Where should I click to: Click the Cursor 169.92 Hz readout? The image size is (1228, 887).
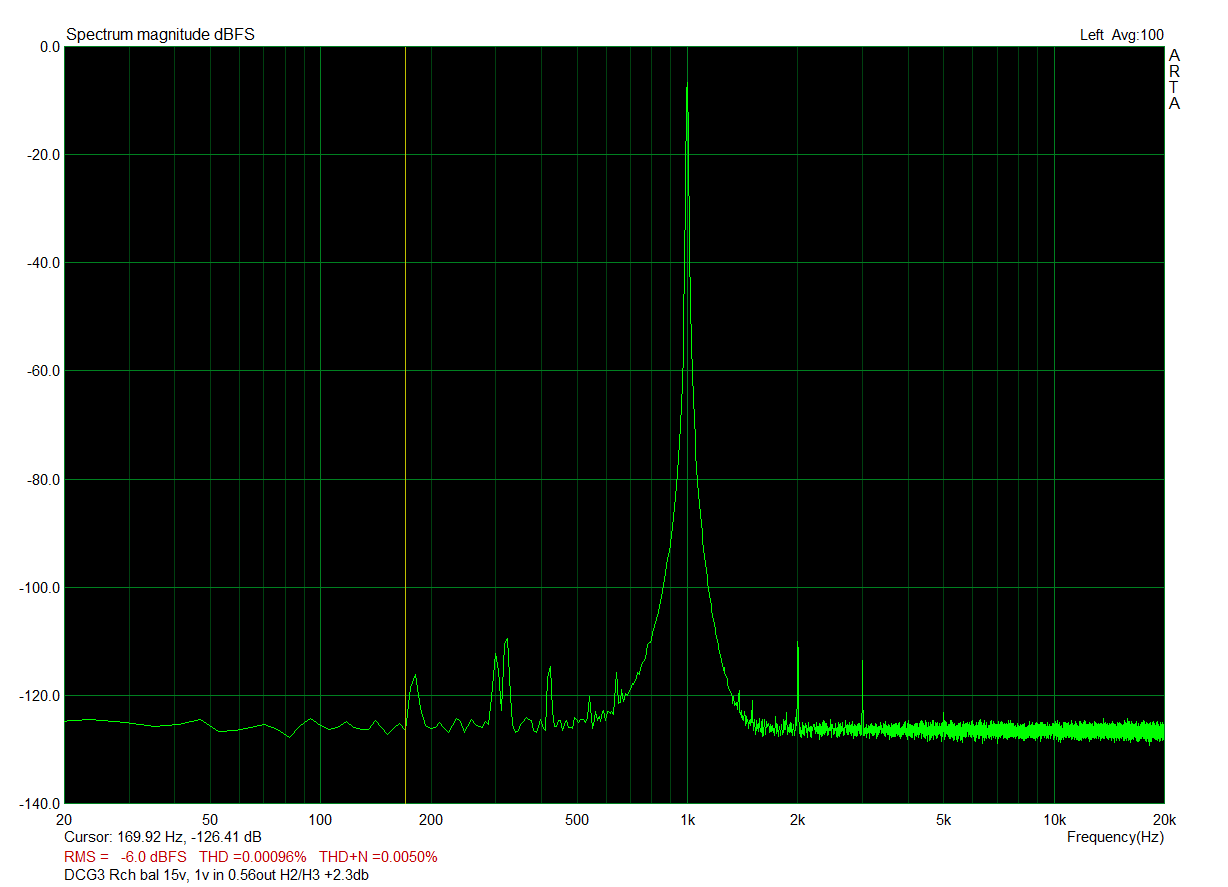click(163, 836)
